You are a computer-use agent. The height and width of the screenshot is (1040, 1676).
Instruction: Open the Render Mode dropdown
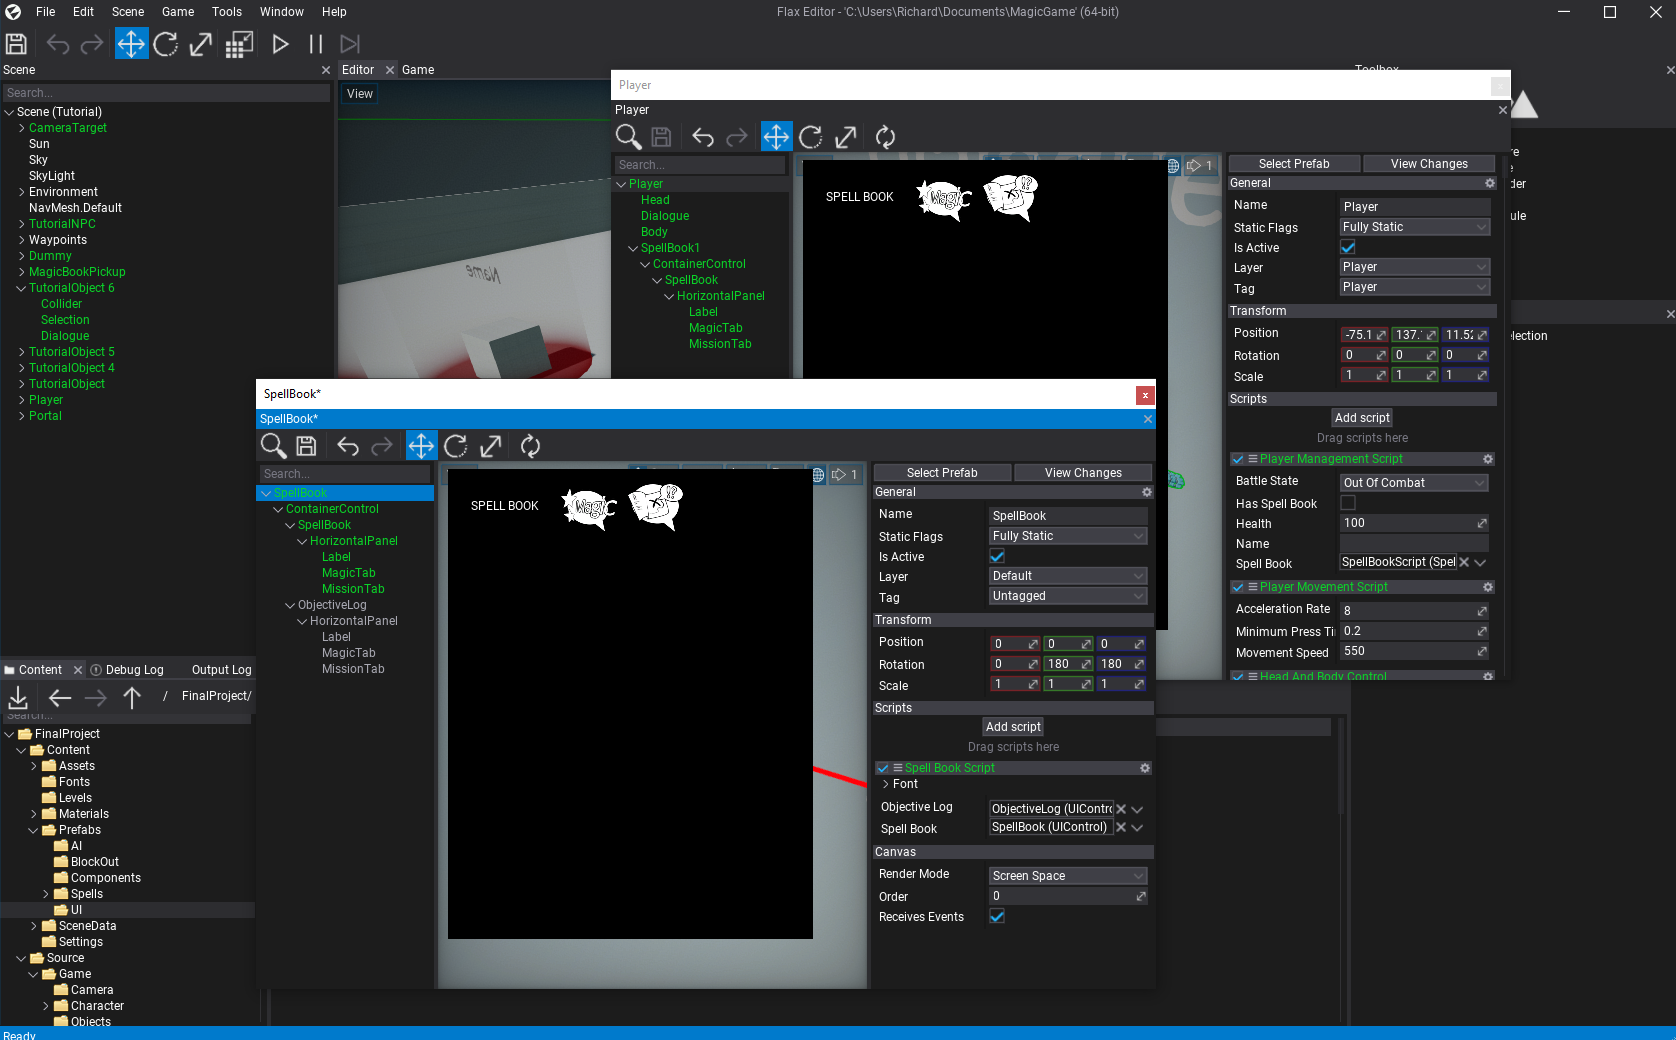tap(1067, 875)
